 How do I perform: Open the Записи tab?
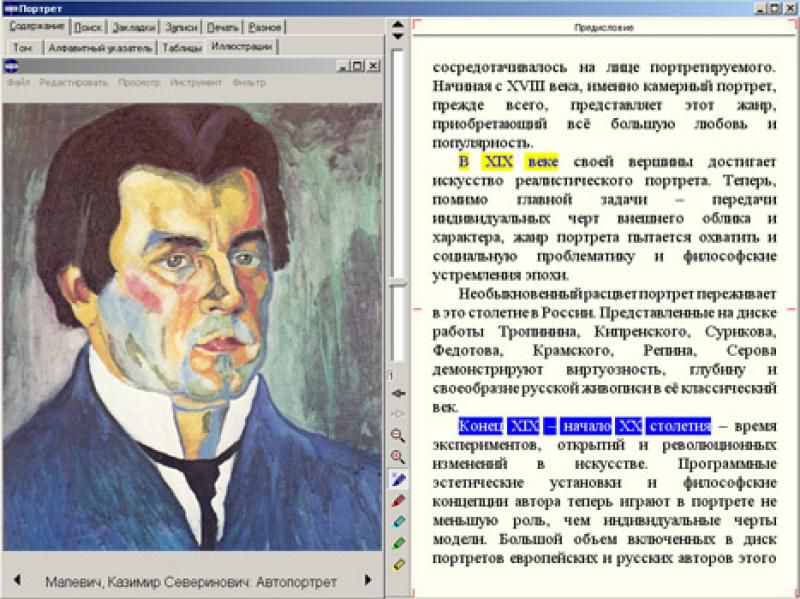[x=182, y=27]
